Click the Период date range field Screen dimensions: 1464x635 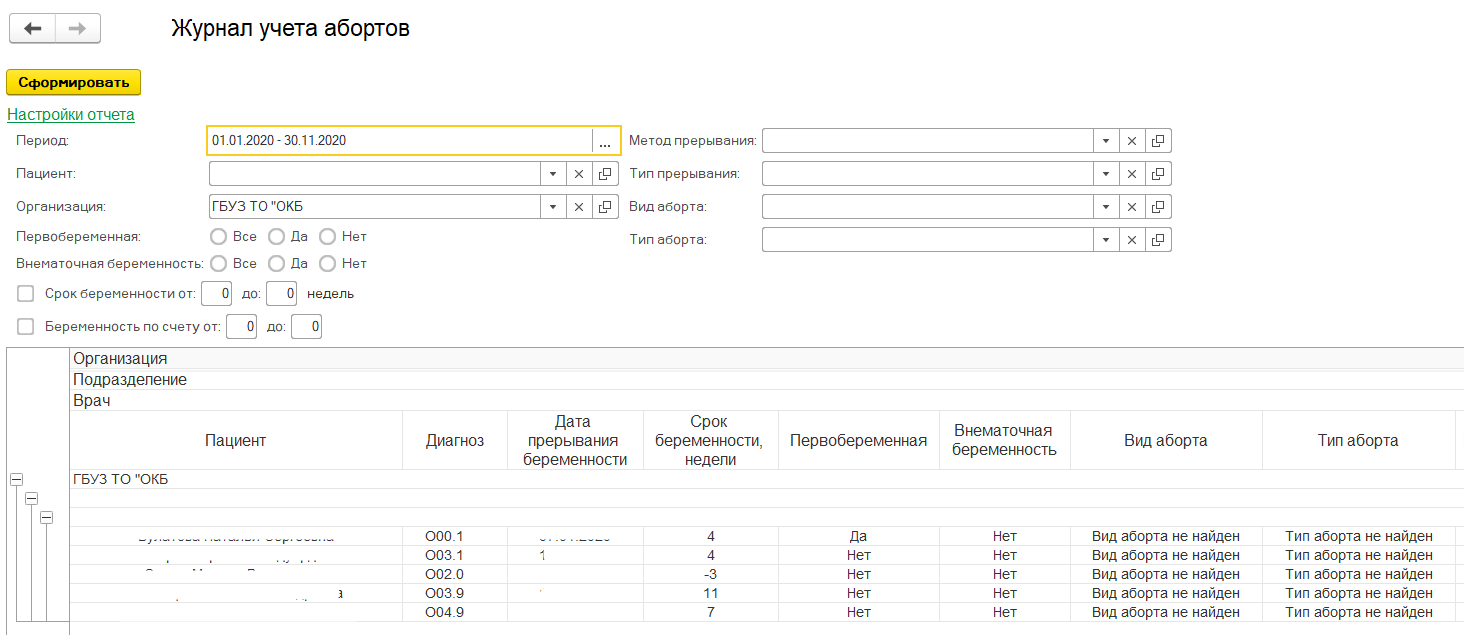400,141
